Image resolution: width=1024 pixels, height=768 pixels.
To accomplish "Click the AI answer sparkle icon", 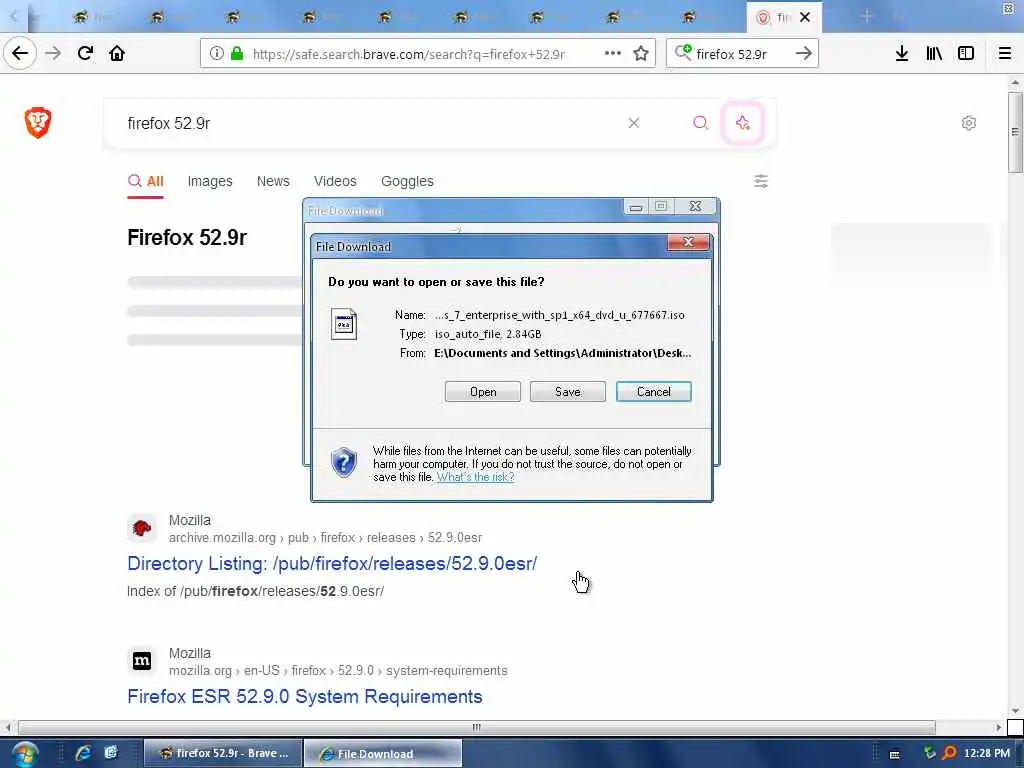I will coord(743,123).
